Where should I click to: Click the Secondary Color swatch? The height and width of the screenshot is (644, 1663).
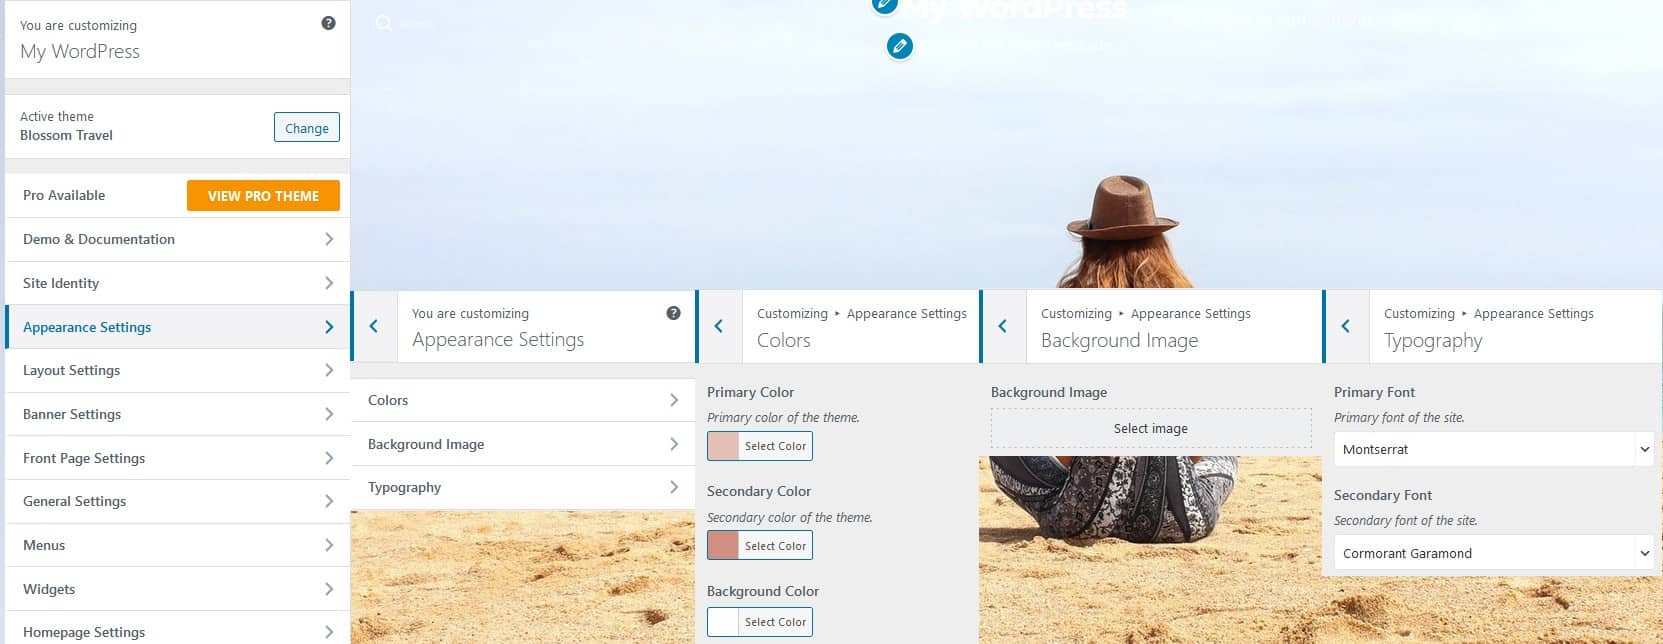[x=723, y=546]
